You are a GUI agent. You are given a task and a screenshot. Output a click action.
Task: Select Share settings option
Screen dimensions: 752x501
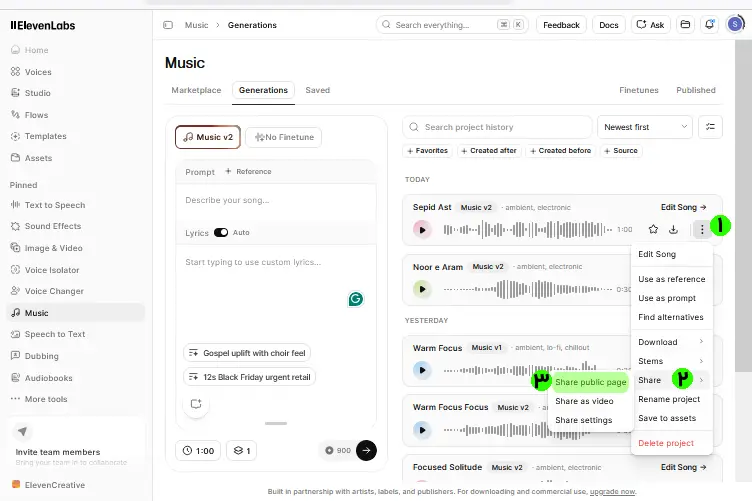point(584,420)
